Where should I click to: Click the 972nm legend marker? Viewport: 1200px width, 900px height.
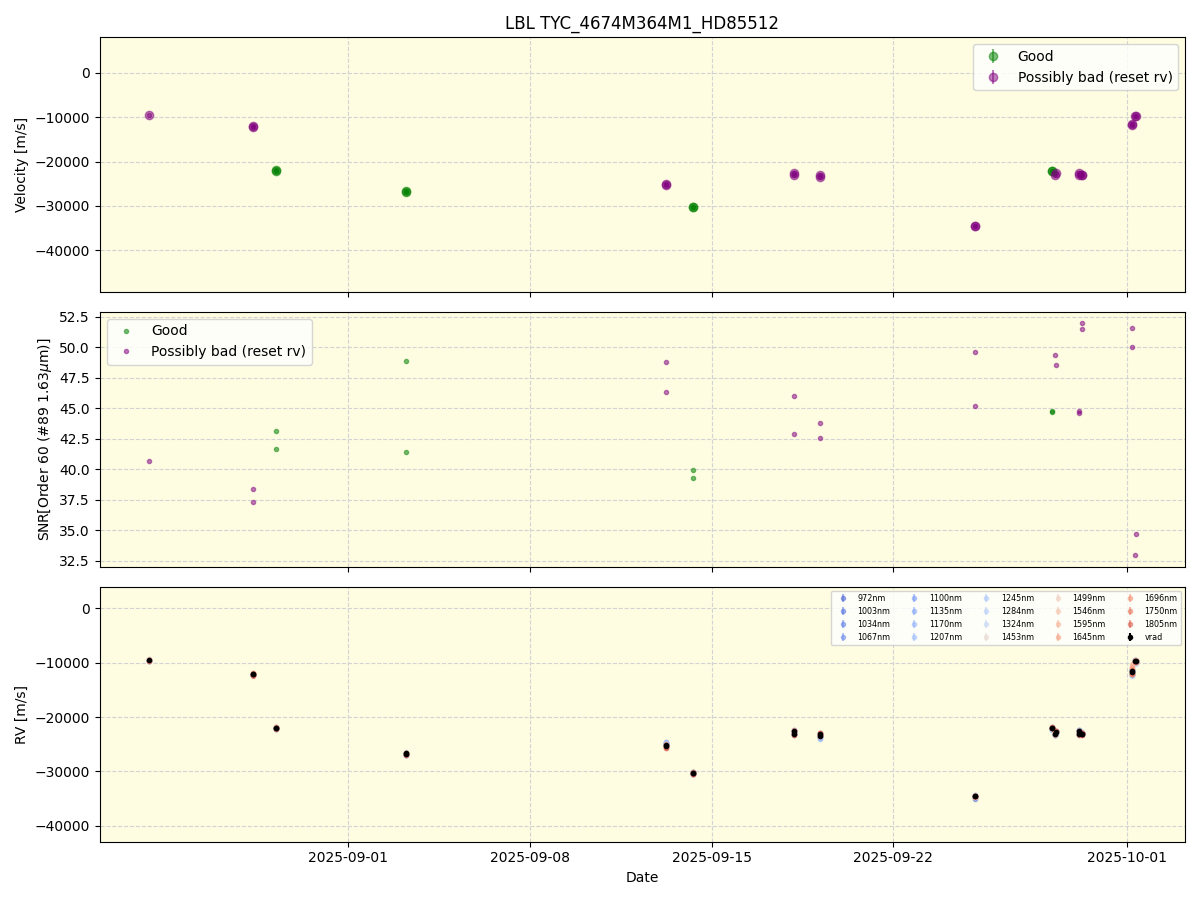[843, 598]
